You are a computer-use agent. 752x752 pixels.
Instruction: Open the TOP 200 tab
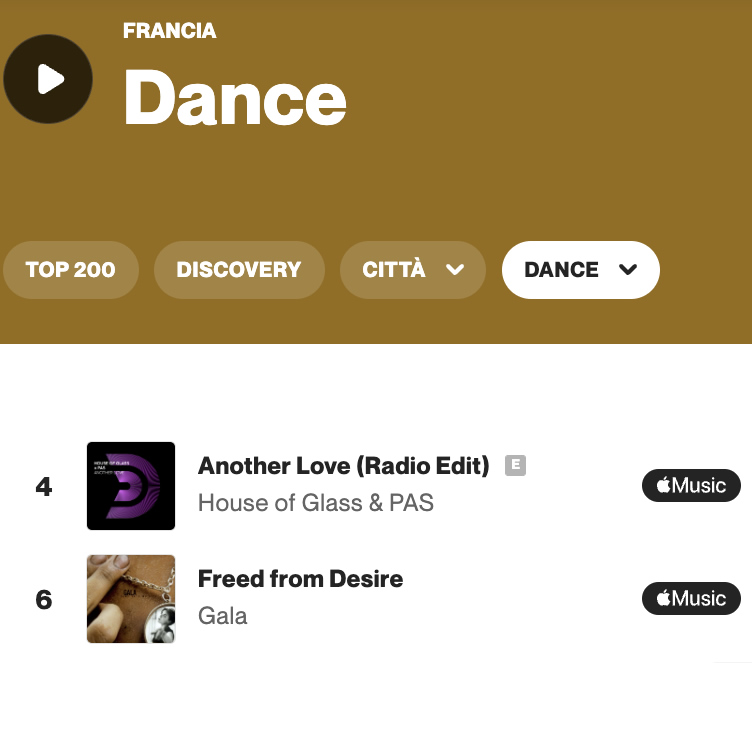(70, 270)
